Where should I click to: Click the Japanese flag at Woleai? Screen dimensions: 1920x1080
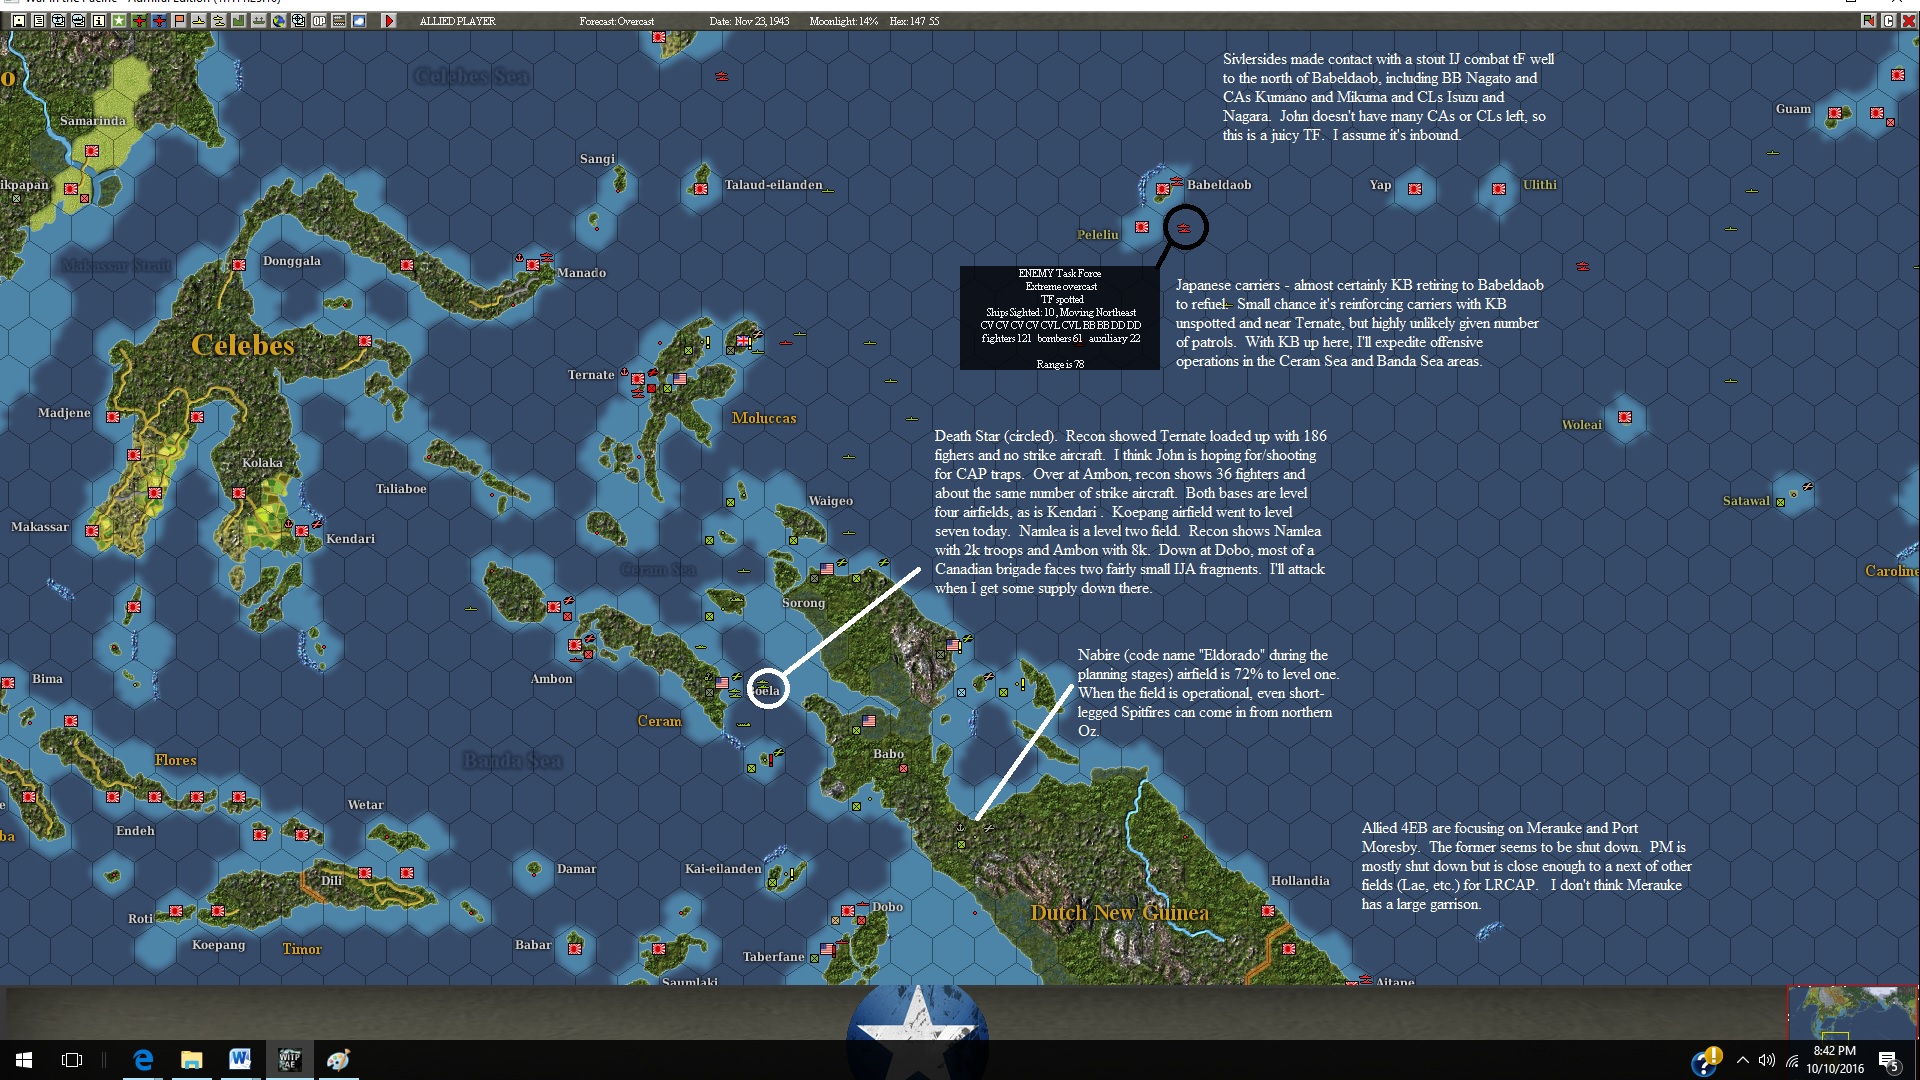[1625, 417]
